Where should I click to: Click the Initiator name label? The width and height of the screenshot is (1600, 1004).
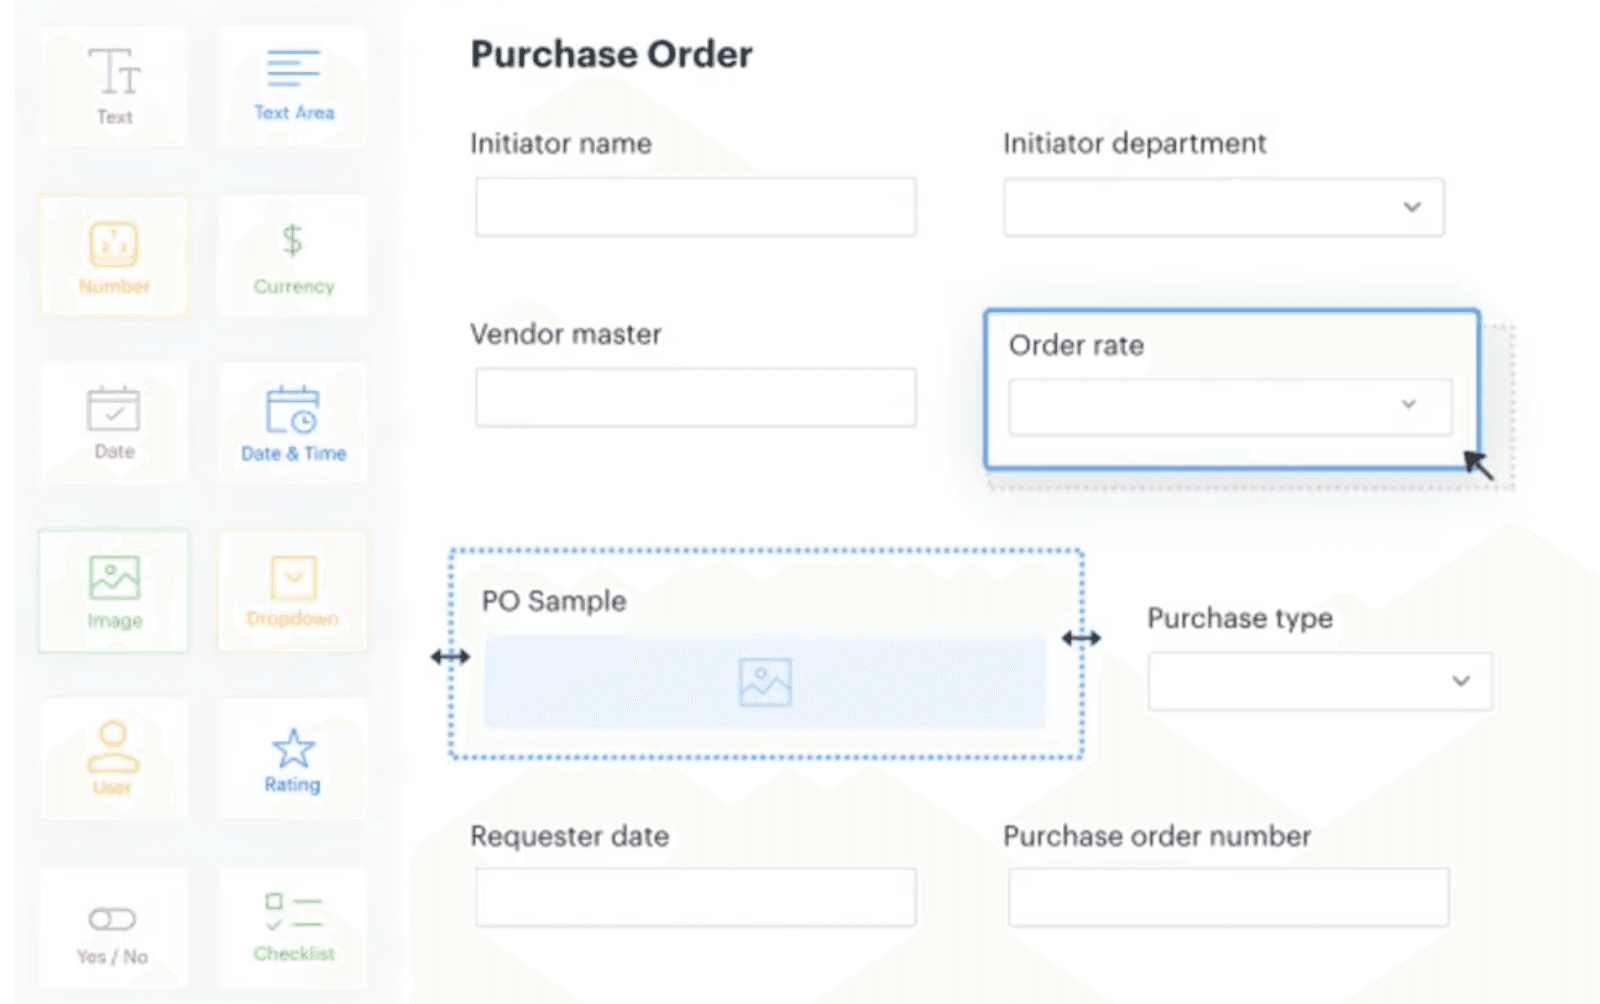click(x=561, y=144)
